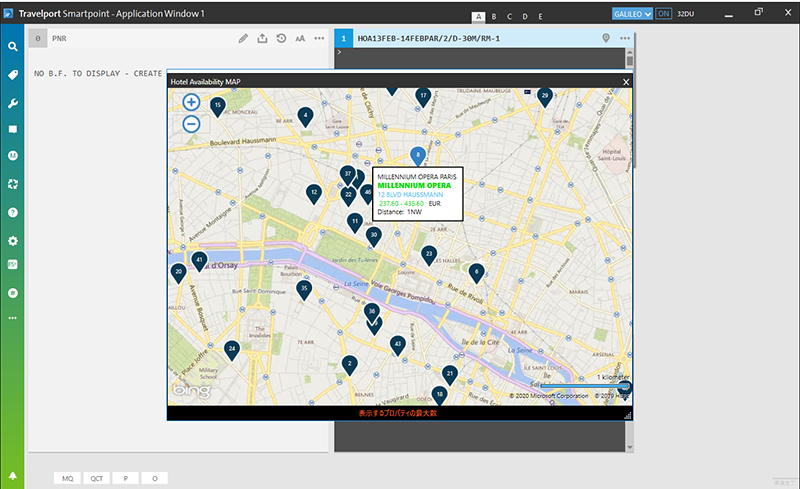
Task: Click the FS sidebar icon
Action: click(x=13, y=264)
